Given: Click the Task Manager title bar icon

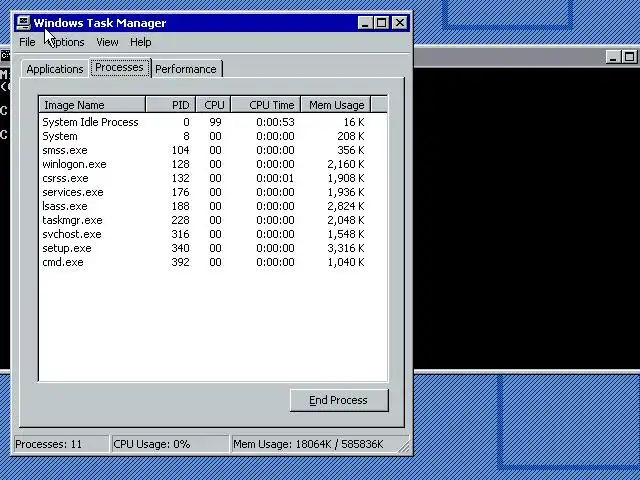Looking at the screenshot, I should pos(23,22).
